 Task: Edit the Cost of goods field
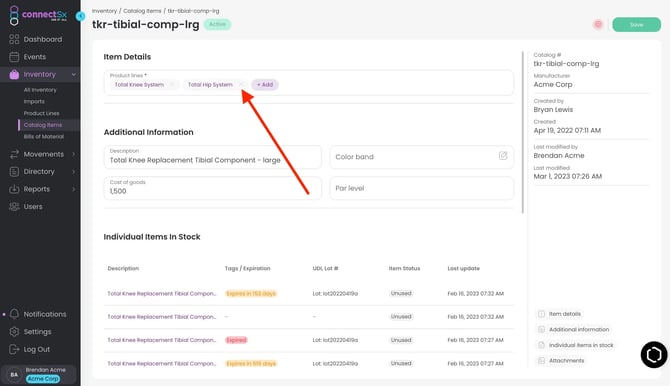coord(212,188)
